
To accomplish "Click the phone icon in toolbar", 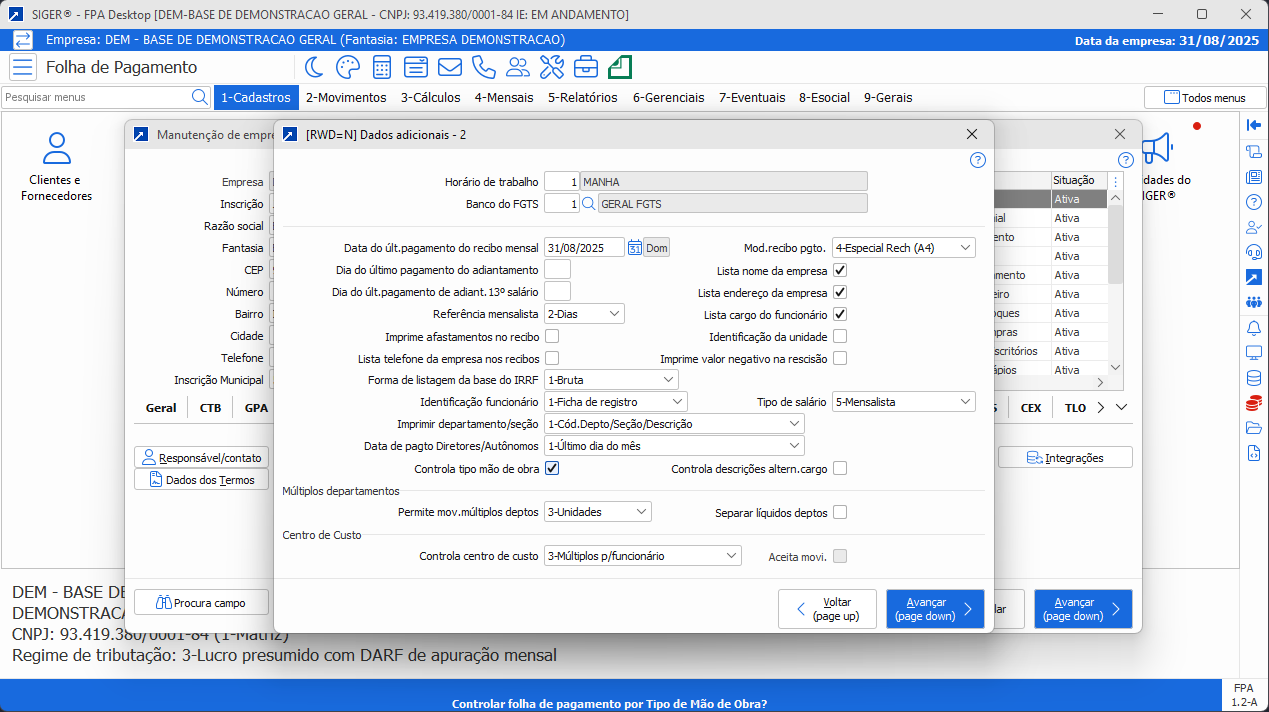I will click(483, 67).
